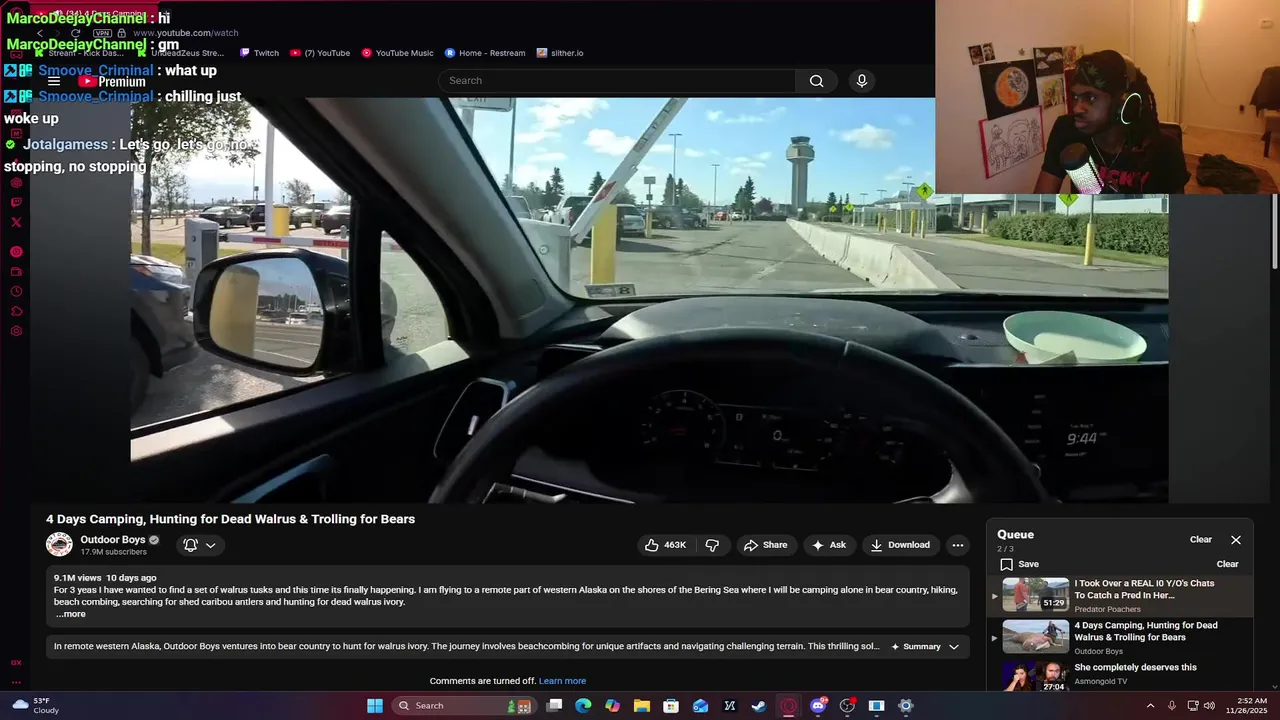Open the three-dot more actions menu
1280x720 pixels.
point(958,545)
